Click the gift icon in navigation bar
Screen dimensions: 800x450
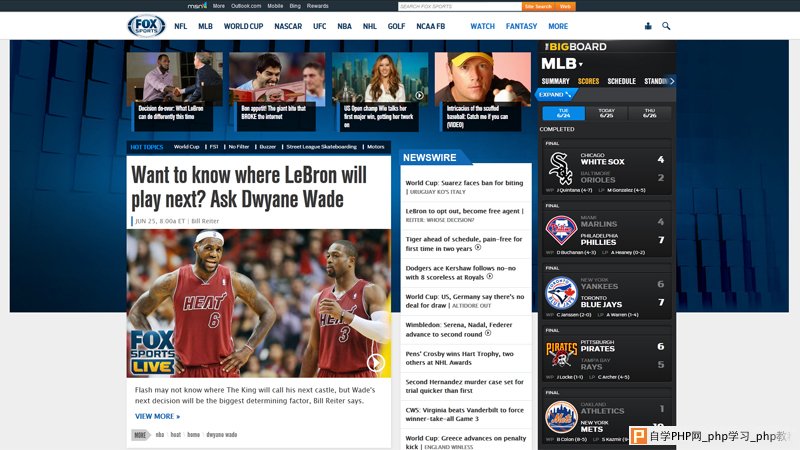pos(648,26)
